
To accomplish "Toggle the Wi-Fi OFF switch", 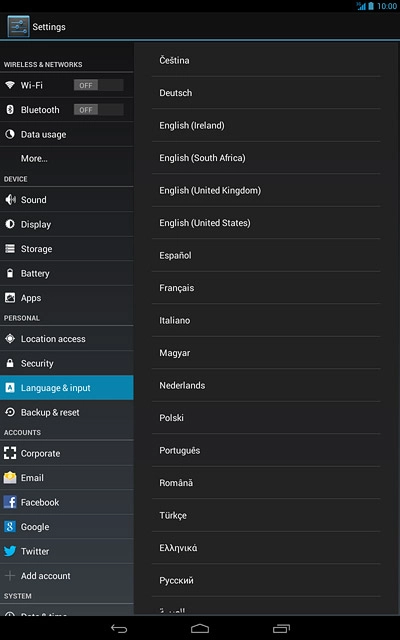I will pyautogui.click(x=98, y=85).
